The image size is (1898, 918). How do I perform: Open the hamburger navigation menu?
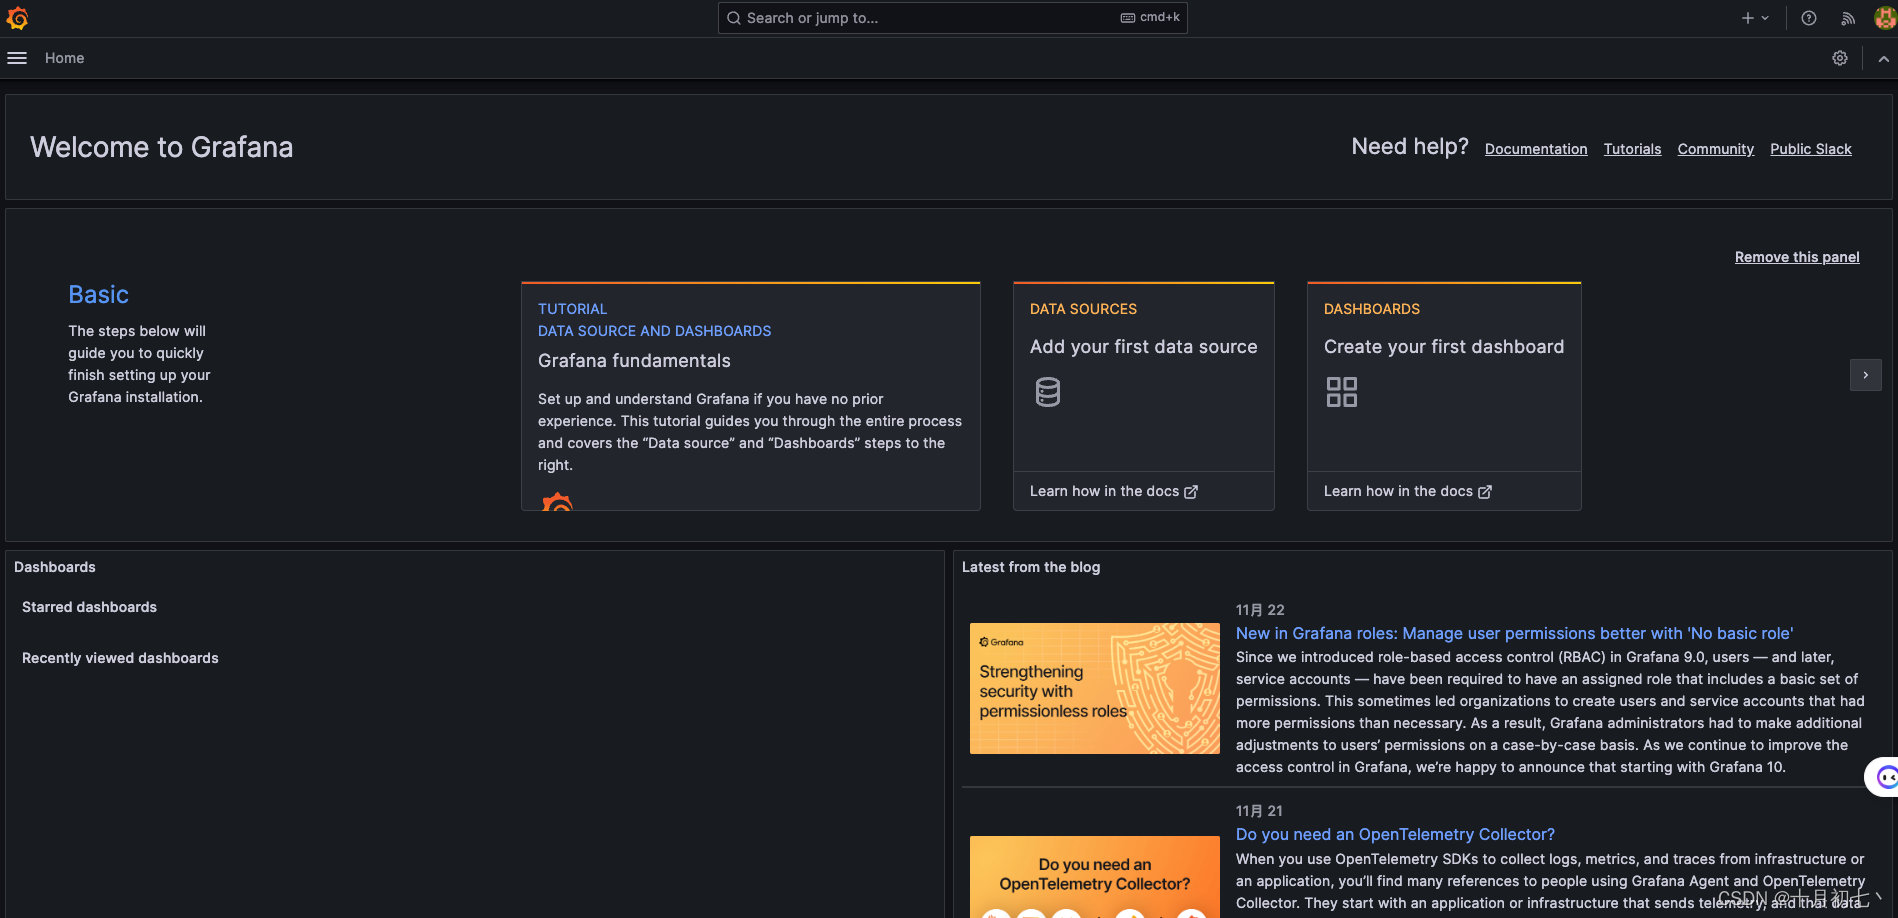[x=17, y=58]
